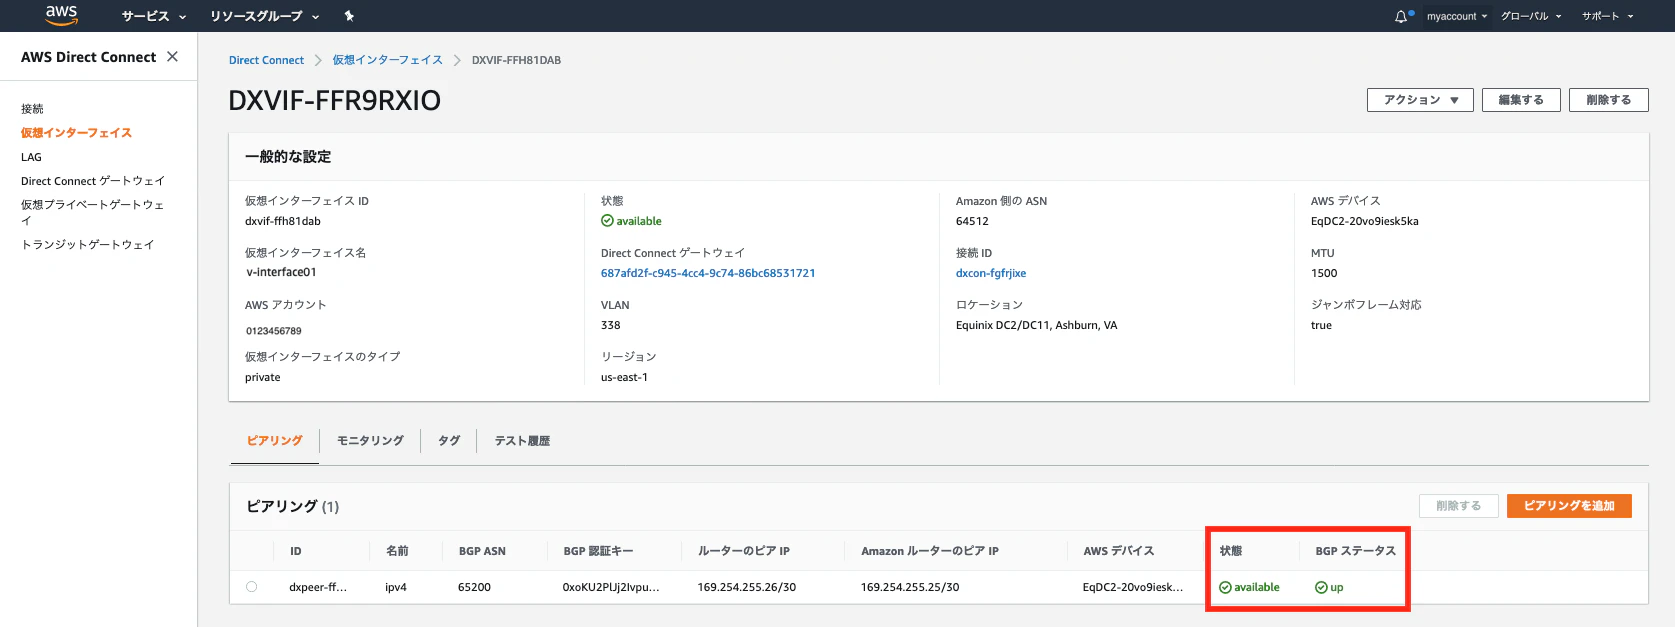Switch to the モニタリング tab
Image resolution: width=1675 pixels, height=627 pixels.
[370, 440]
